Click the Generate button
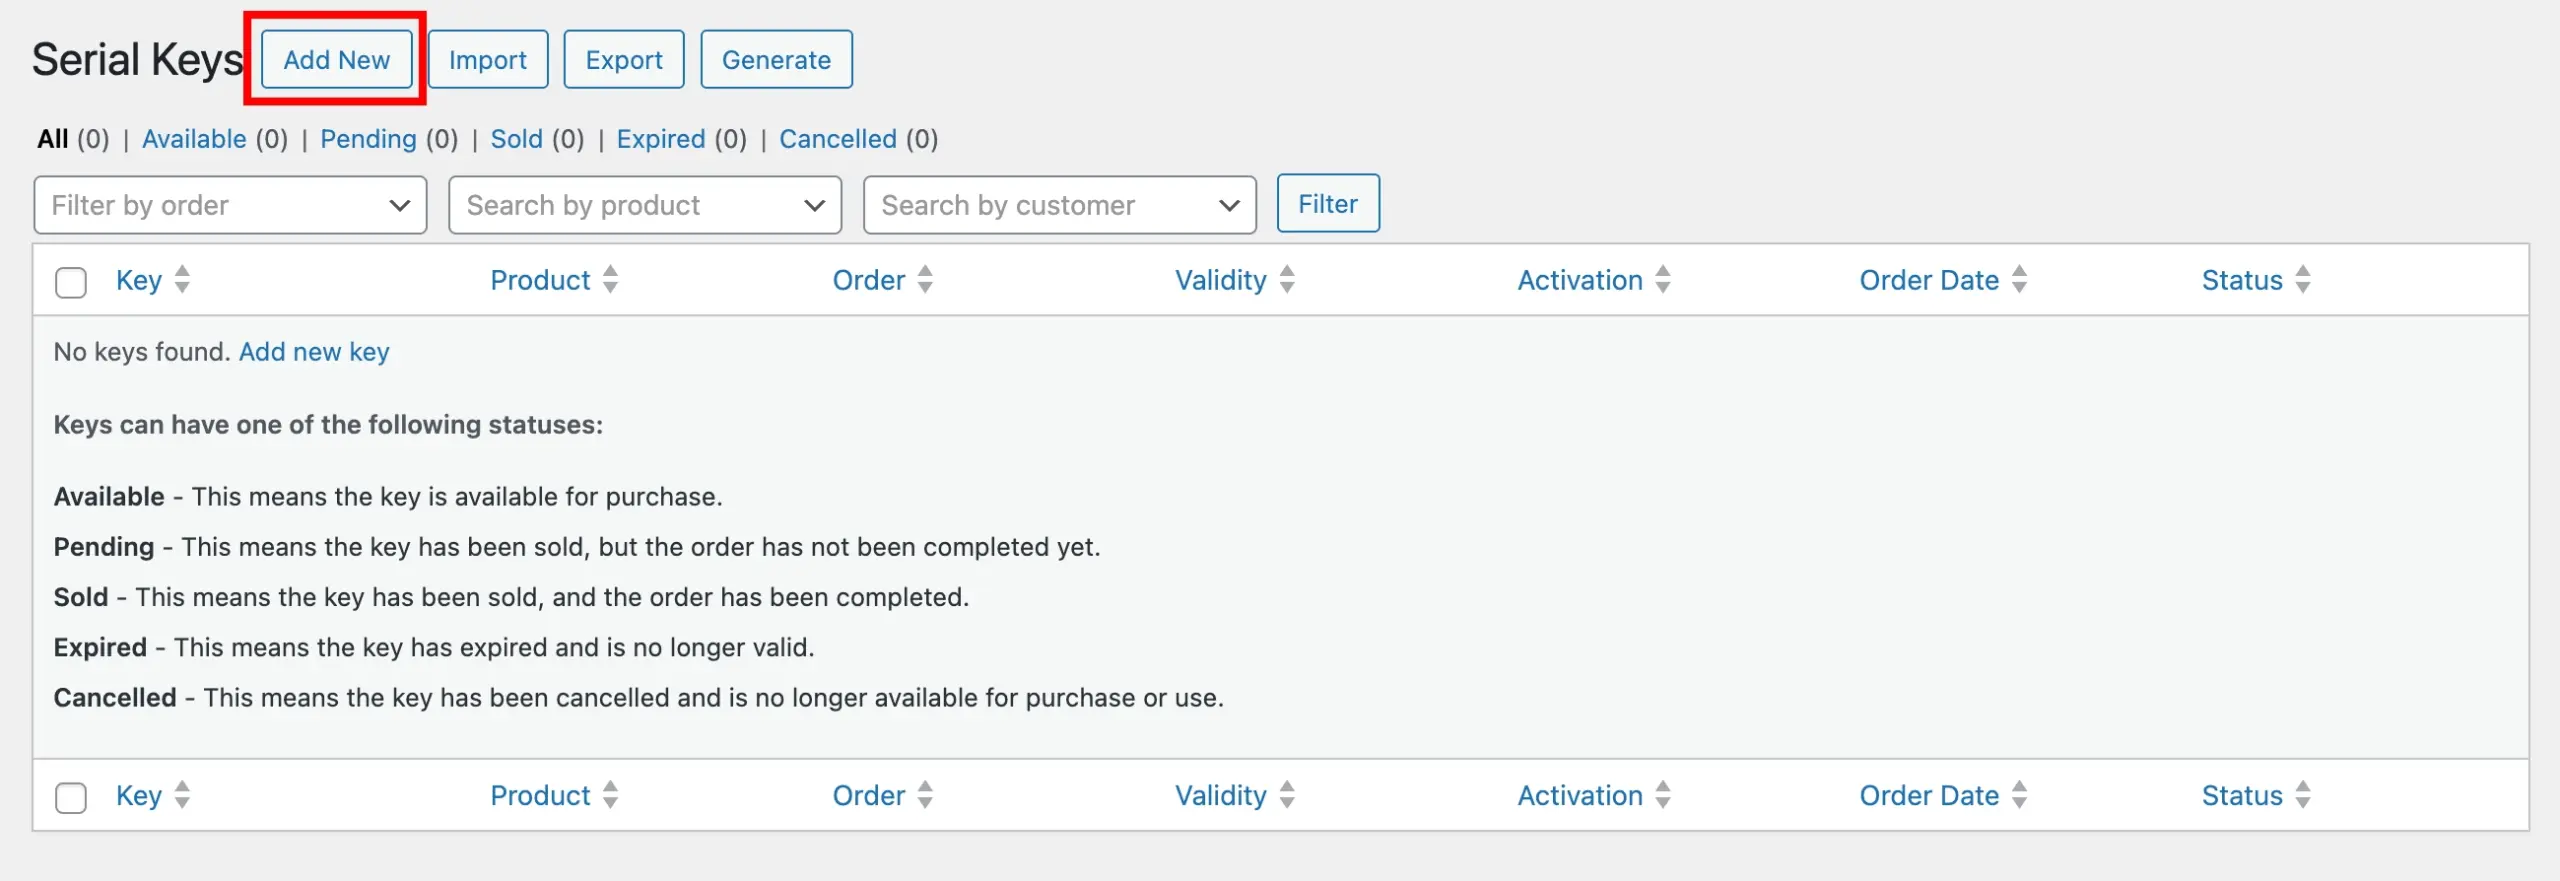The height and width of the screenshot is (881, 2560). coord(776,60)
